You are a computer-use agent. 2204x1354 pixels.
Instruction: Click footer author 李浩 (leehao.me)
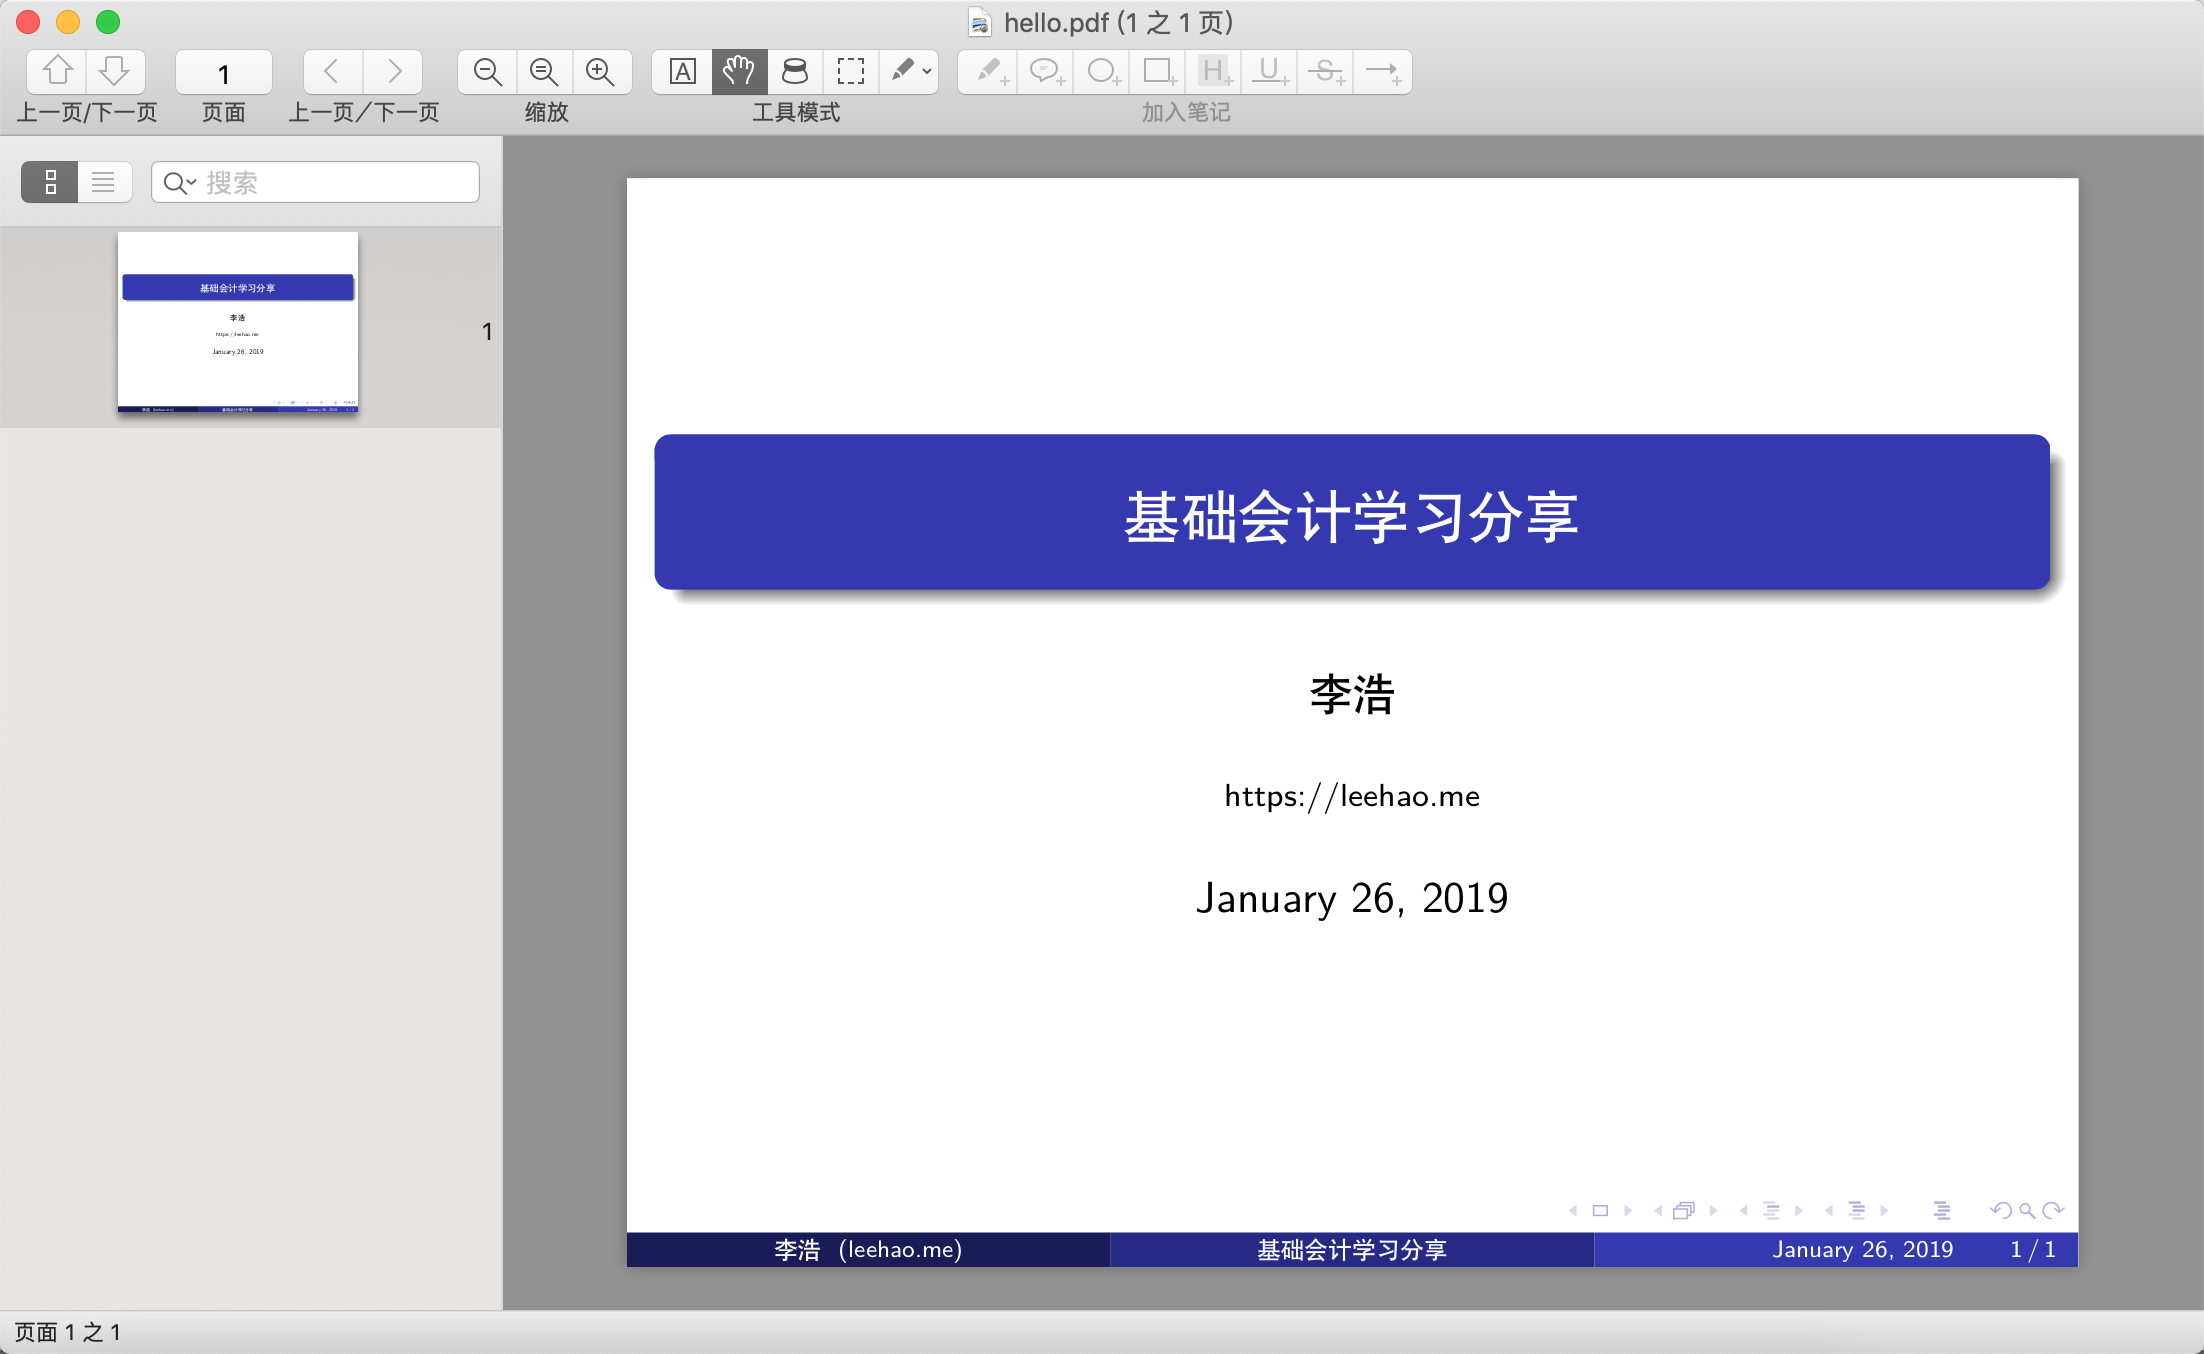click(868, 1249)
